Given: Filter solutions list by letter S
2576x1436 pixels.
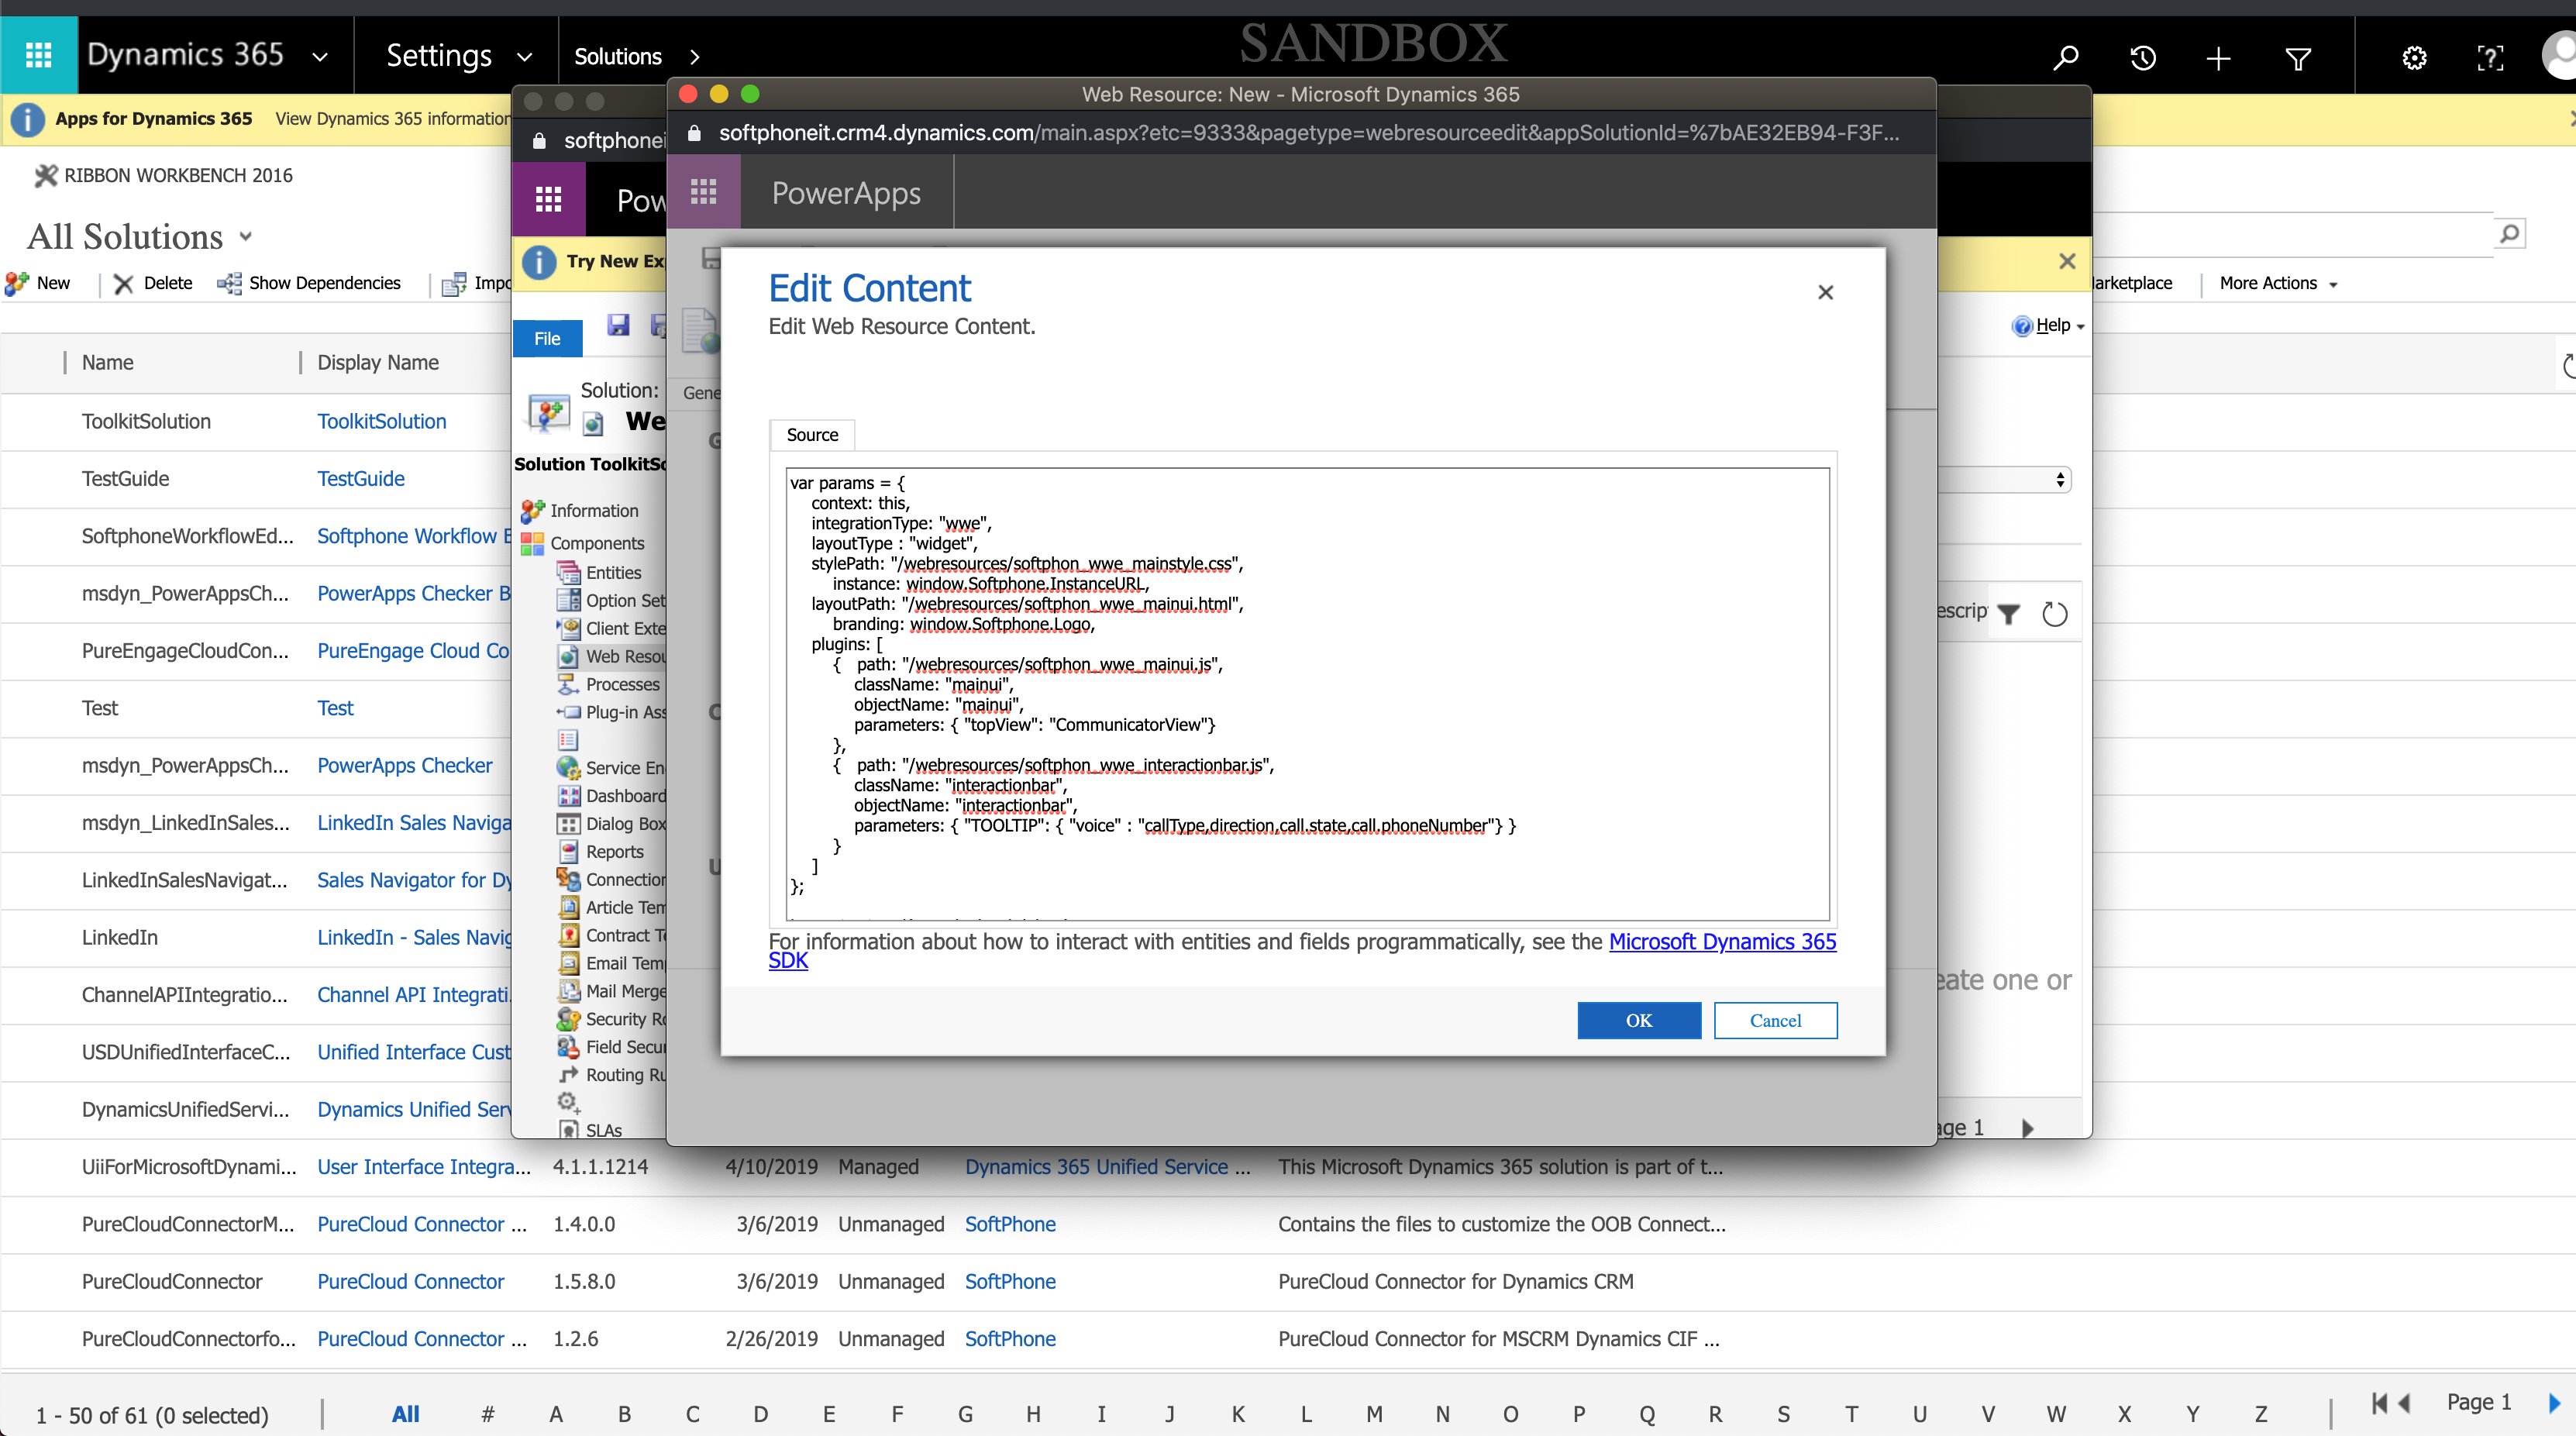Looking at the screenshot, I should pyautogui.click(x=1783, y=1414).
